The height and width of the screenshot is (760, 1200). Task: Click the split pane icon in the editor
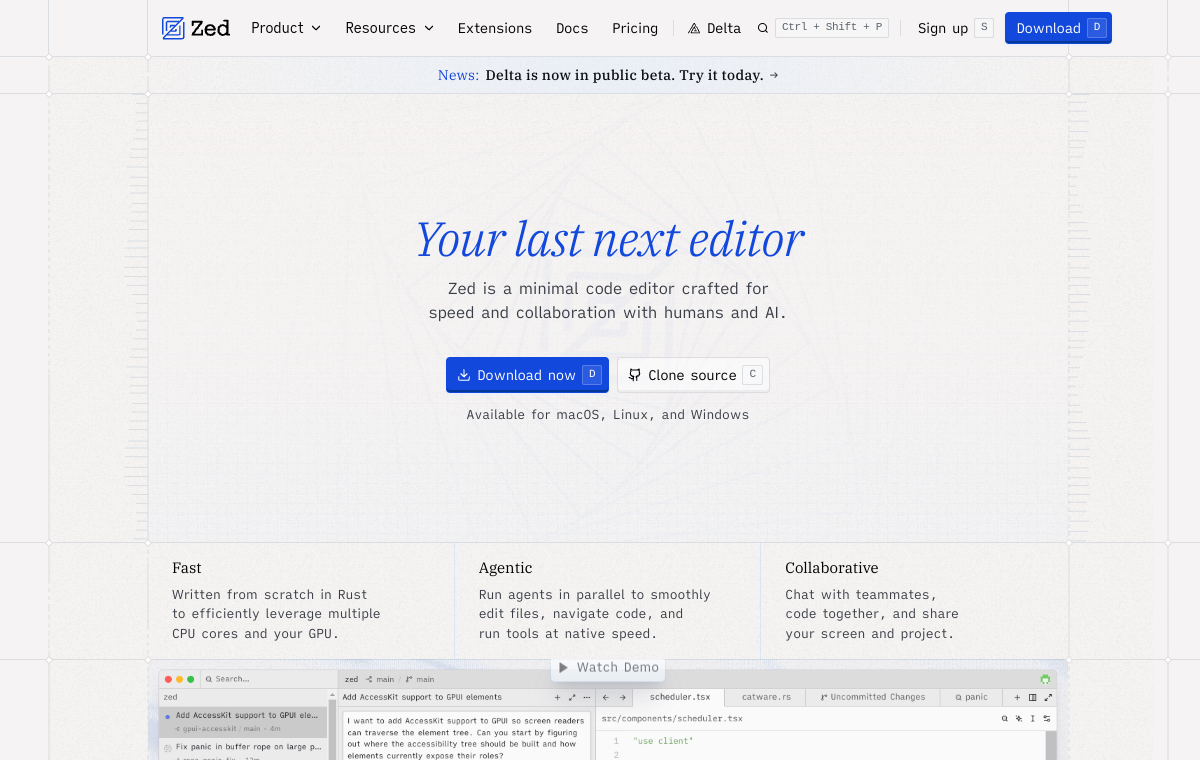[x=1033, y=697]
